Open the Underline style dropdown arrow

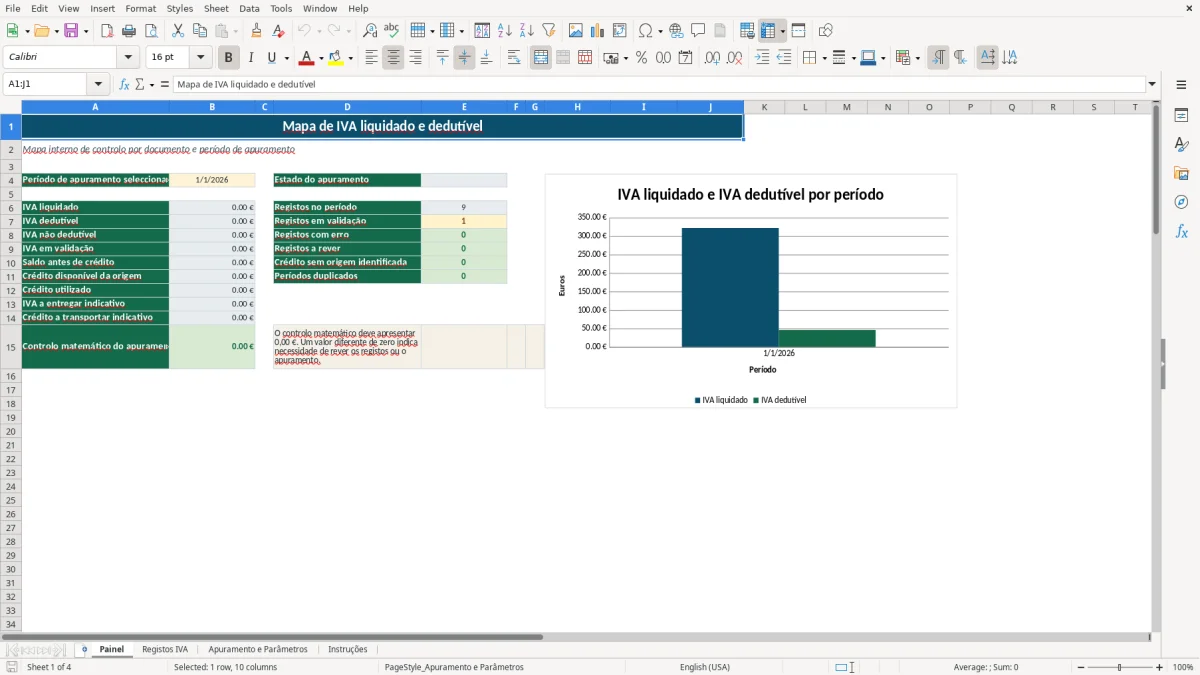coord(286,58)
